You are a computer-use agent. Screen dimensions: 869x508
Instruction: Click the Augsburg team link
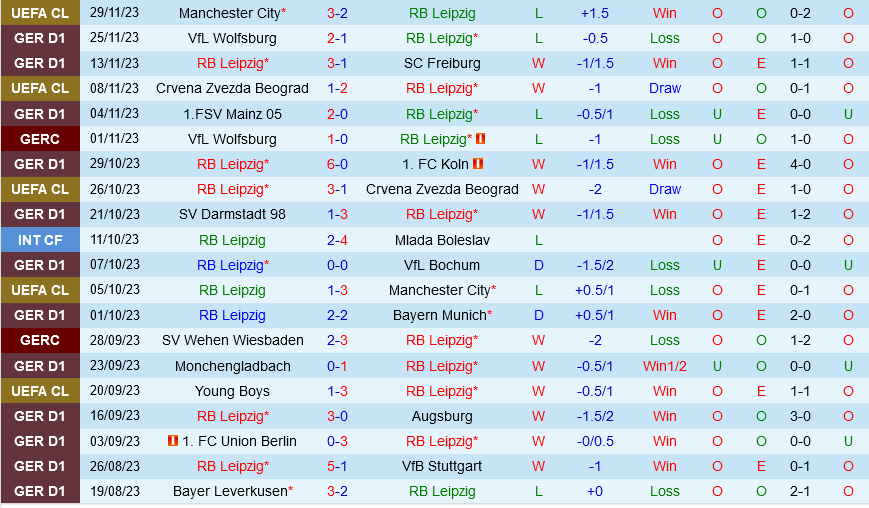[x=442, y=416]
